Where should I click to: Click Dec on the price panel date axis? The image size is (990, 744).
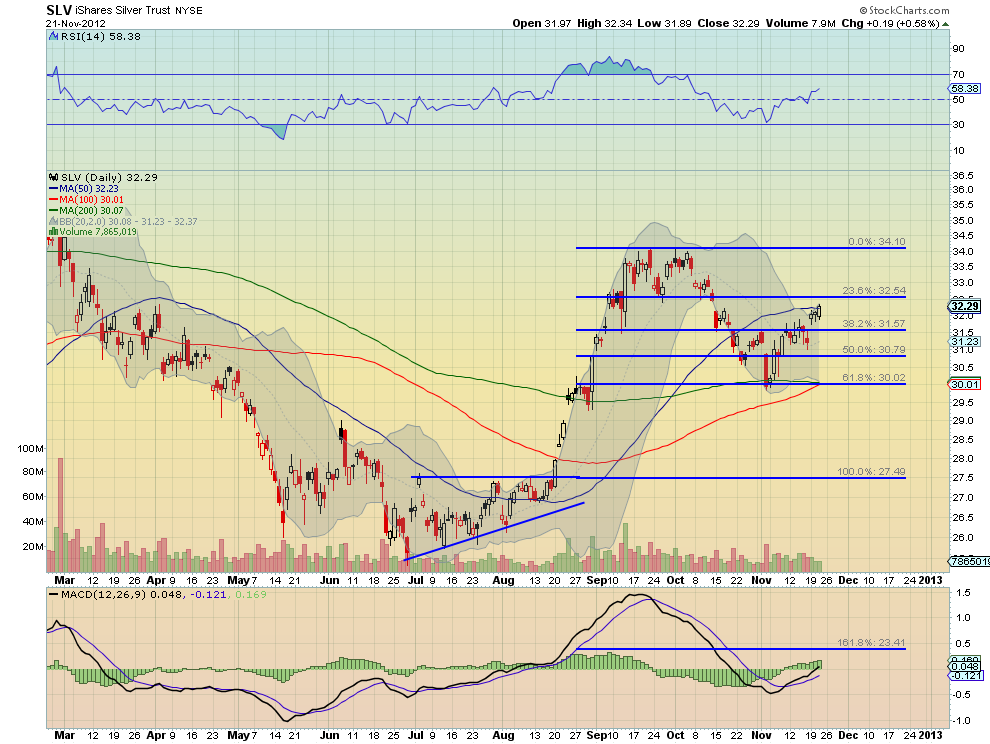pyautogui.click(x=848, y=580)
